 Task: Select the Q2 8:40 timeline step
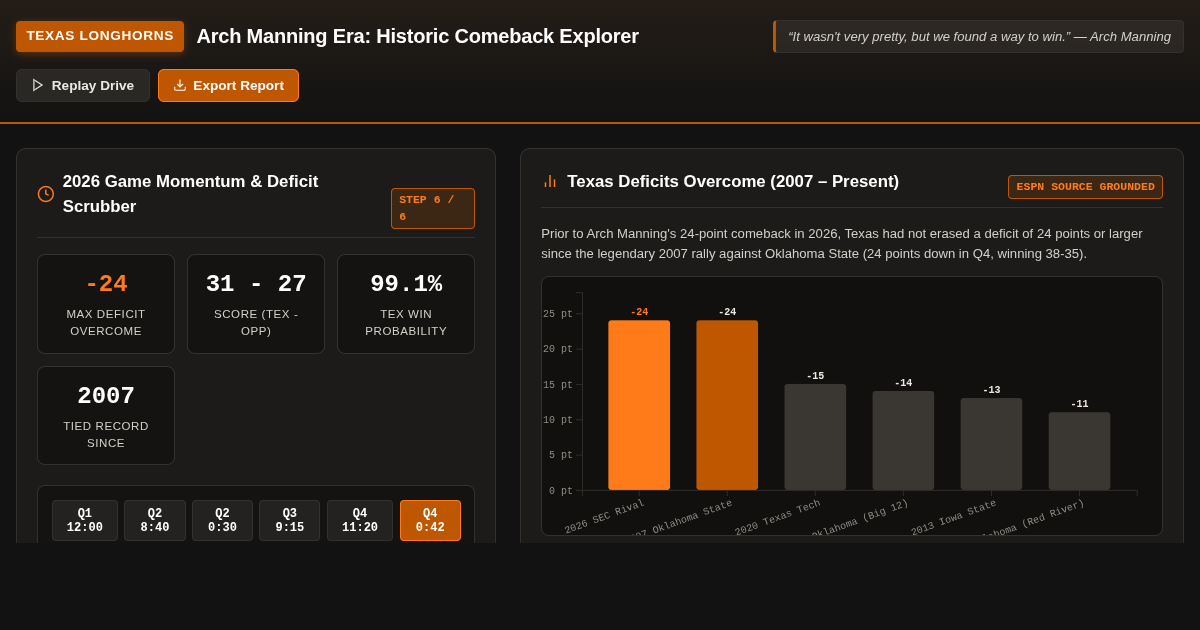[155, 521]
